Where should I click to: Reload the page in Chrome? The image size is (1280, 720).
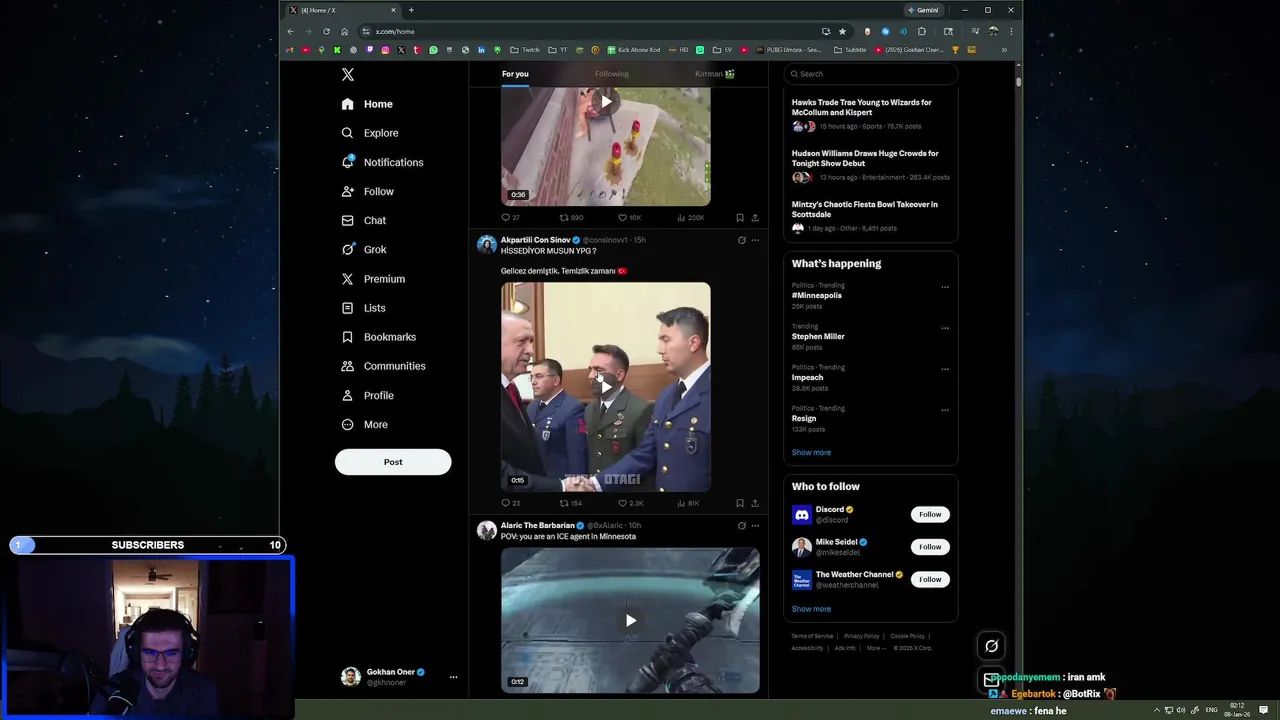click(x=326, y=31)
